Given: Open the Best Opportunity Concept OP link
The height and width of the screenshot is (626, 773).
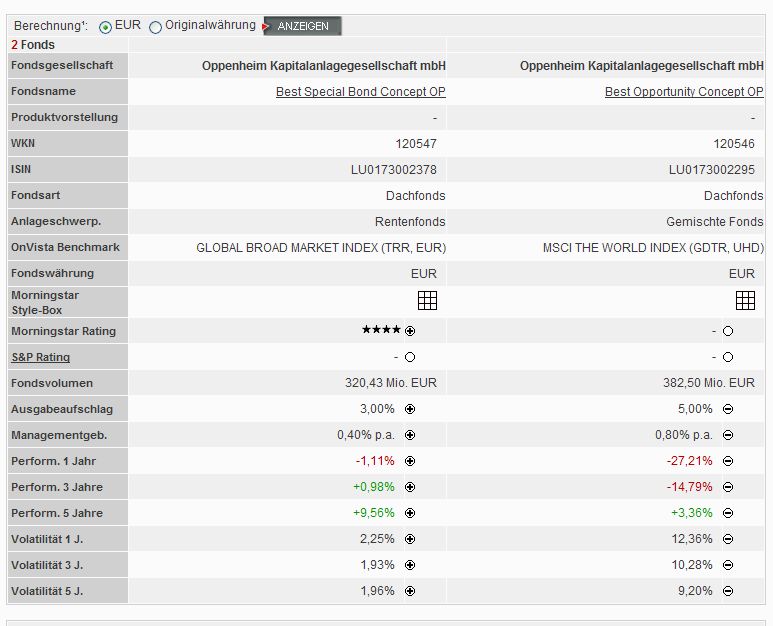Looking at the screenshot, I should tap(684, 91).
